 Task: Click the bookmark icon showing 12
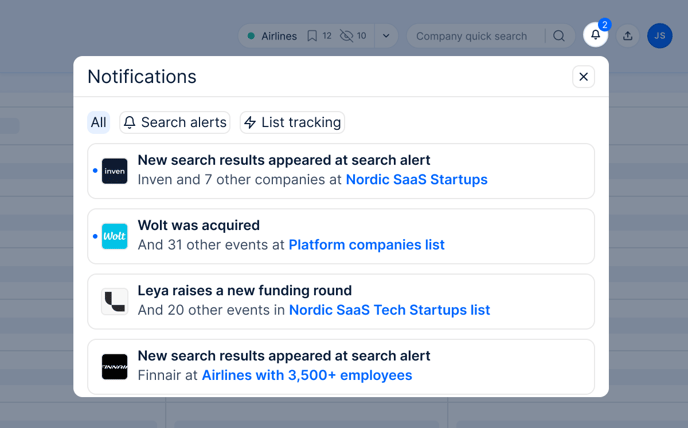tap(312, 36)
